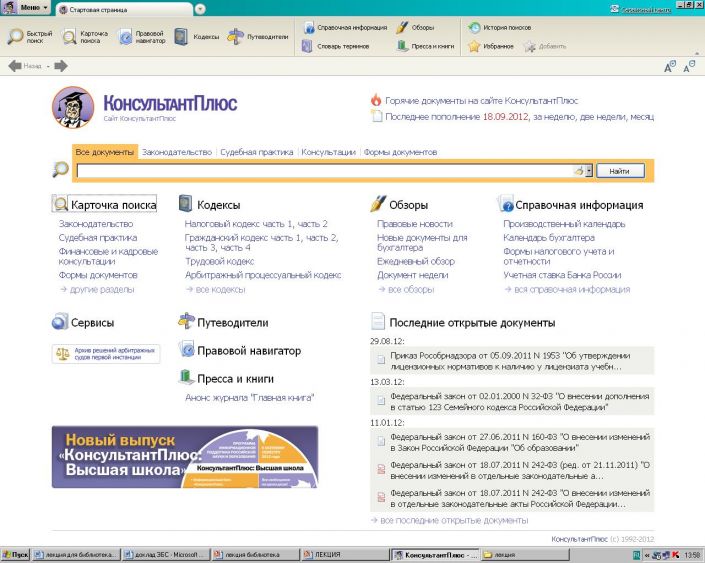Open Обзоры in the top toolbar
This screenshot has height=563, width=705.
coord(415,27)
